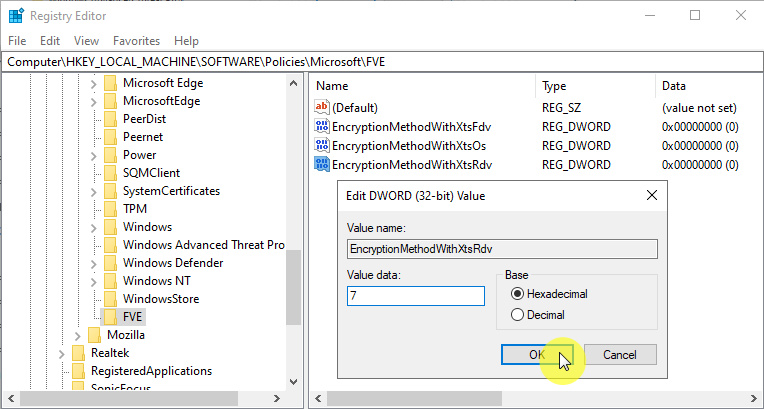Image resolution: width=764 pixels, height=409 pixels.
Task: Select the EncryptionMethodWithXtsFdv DWORD value icon
Action: (322, 127)
